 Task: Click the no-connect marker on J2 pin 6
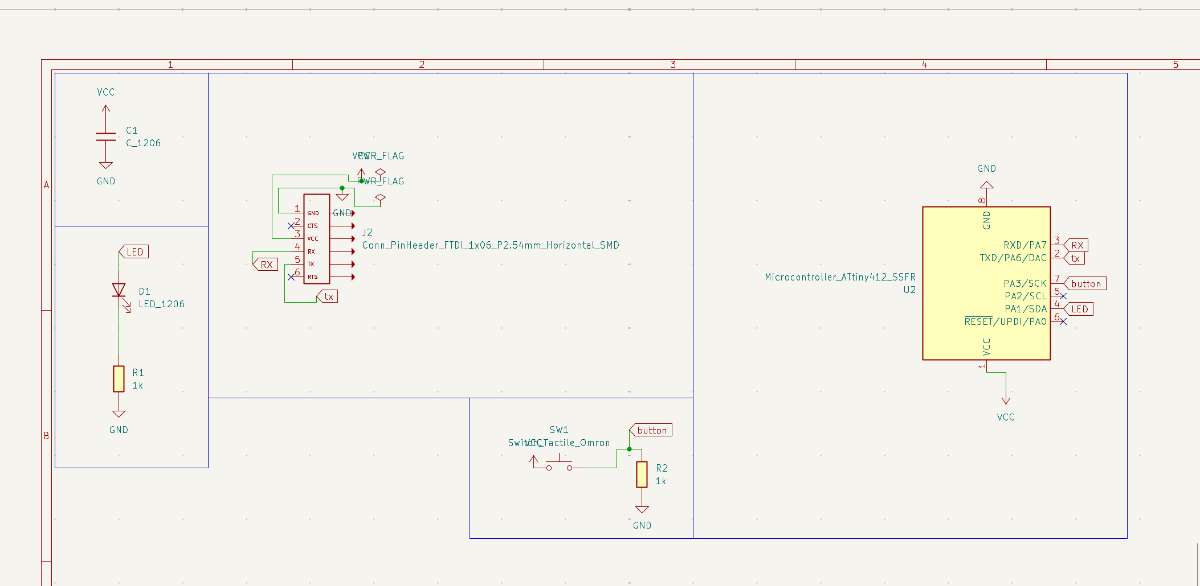(290, 276)
